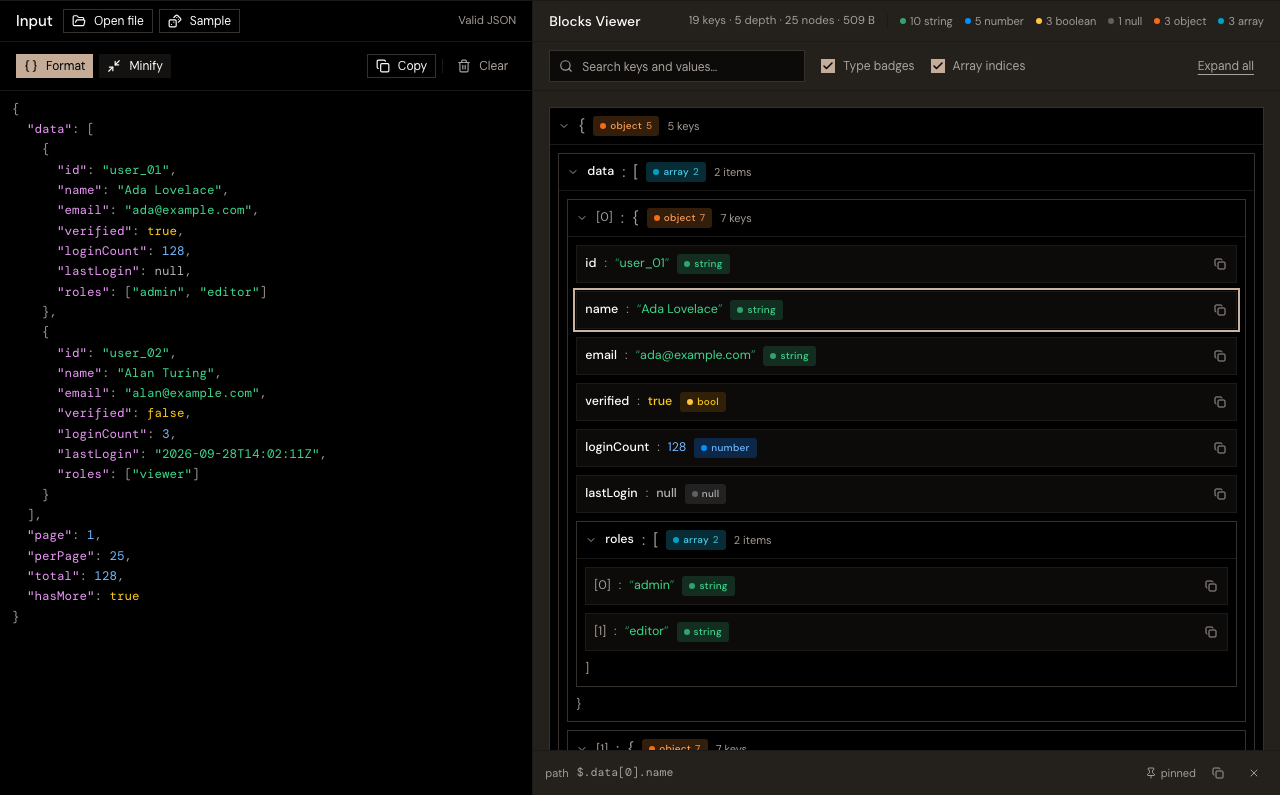Toggle the Array indices checkbox
Viewport: 1280px width, 795px height.
coord(938,66)
